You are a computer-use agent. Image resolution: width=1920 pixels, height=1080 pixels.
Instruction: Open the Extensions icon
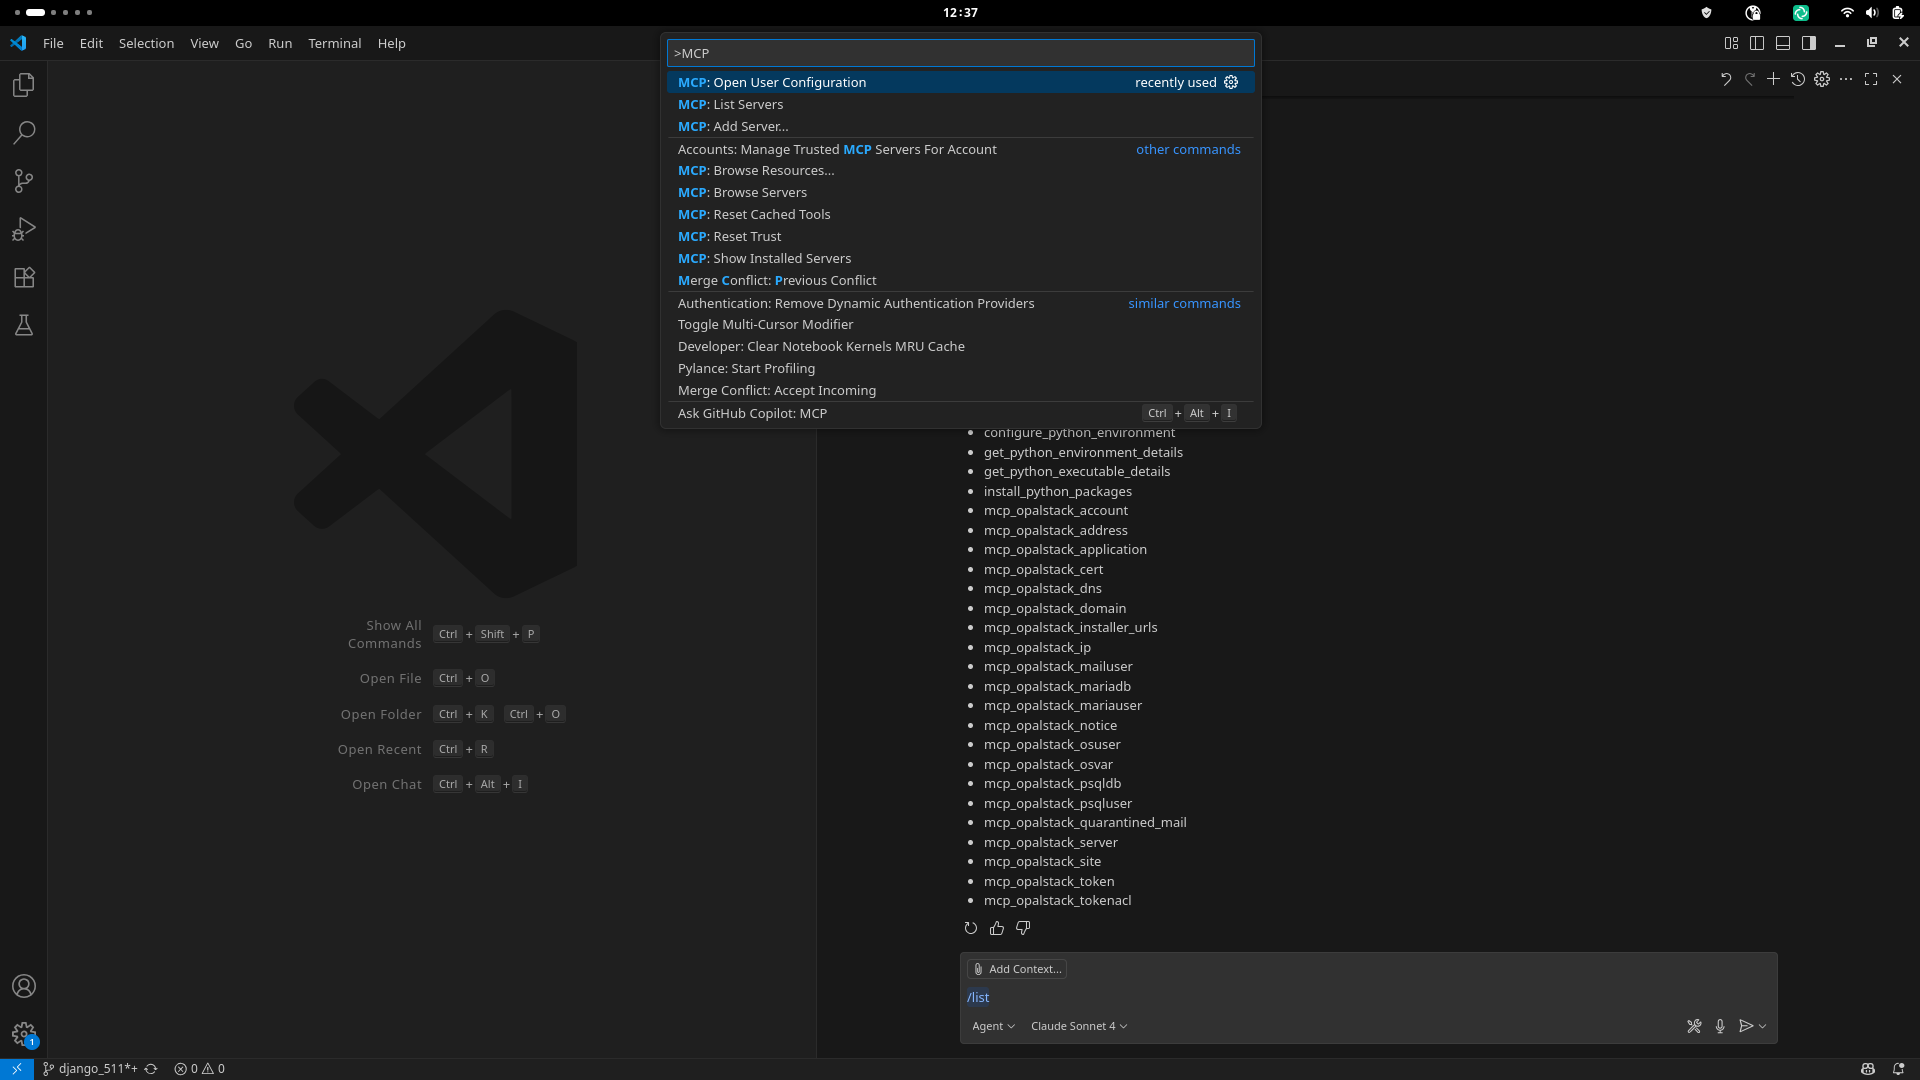pos(23,277)
